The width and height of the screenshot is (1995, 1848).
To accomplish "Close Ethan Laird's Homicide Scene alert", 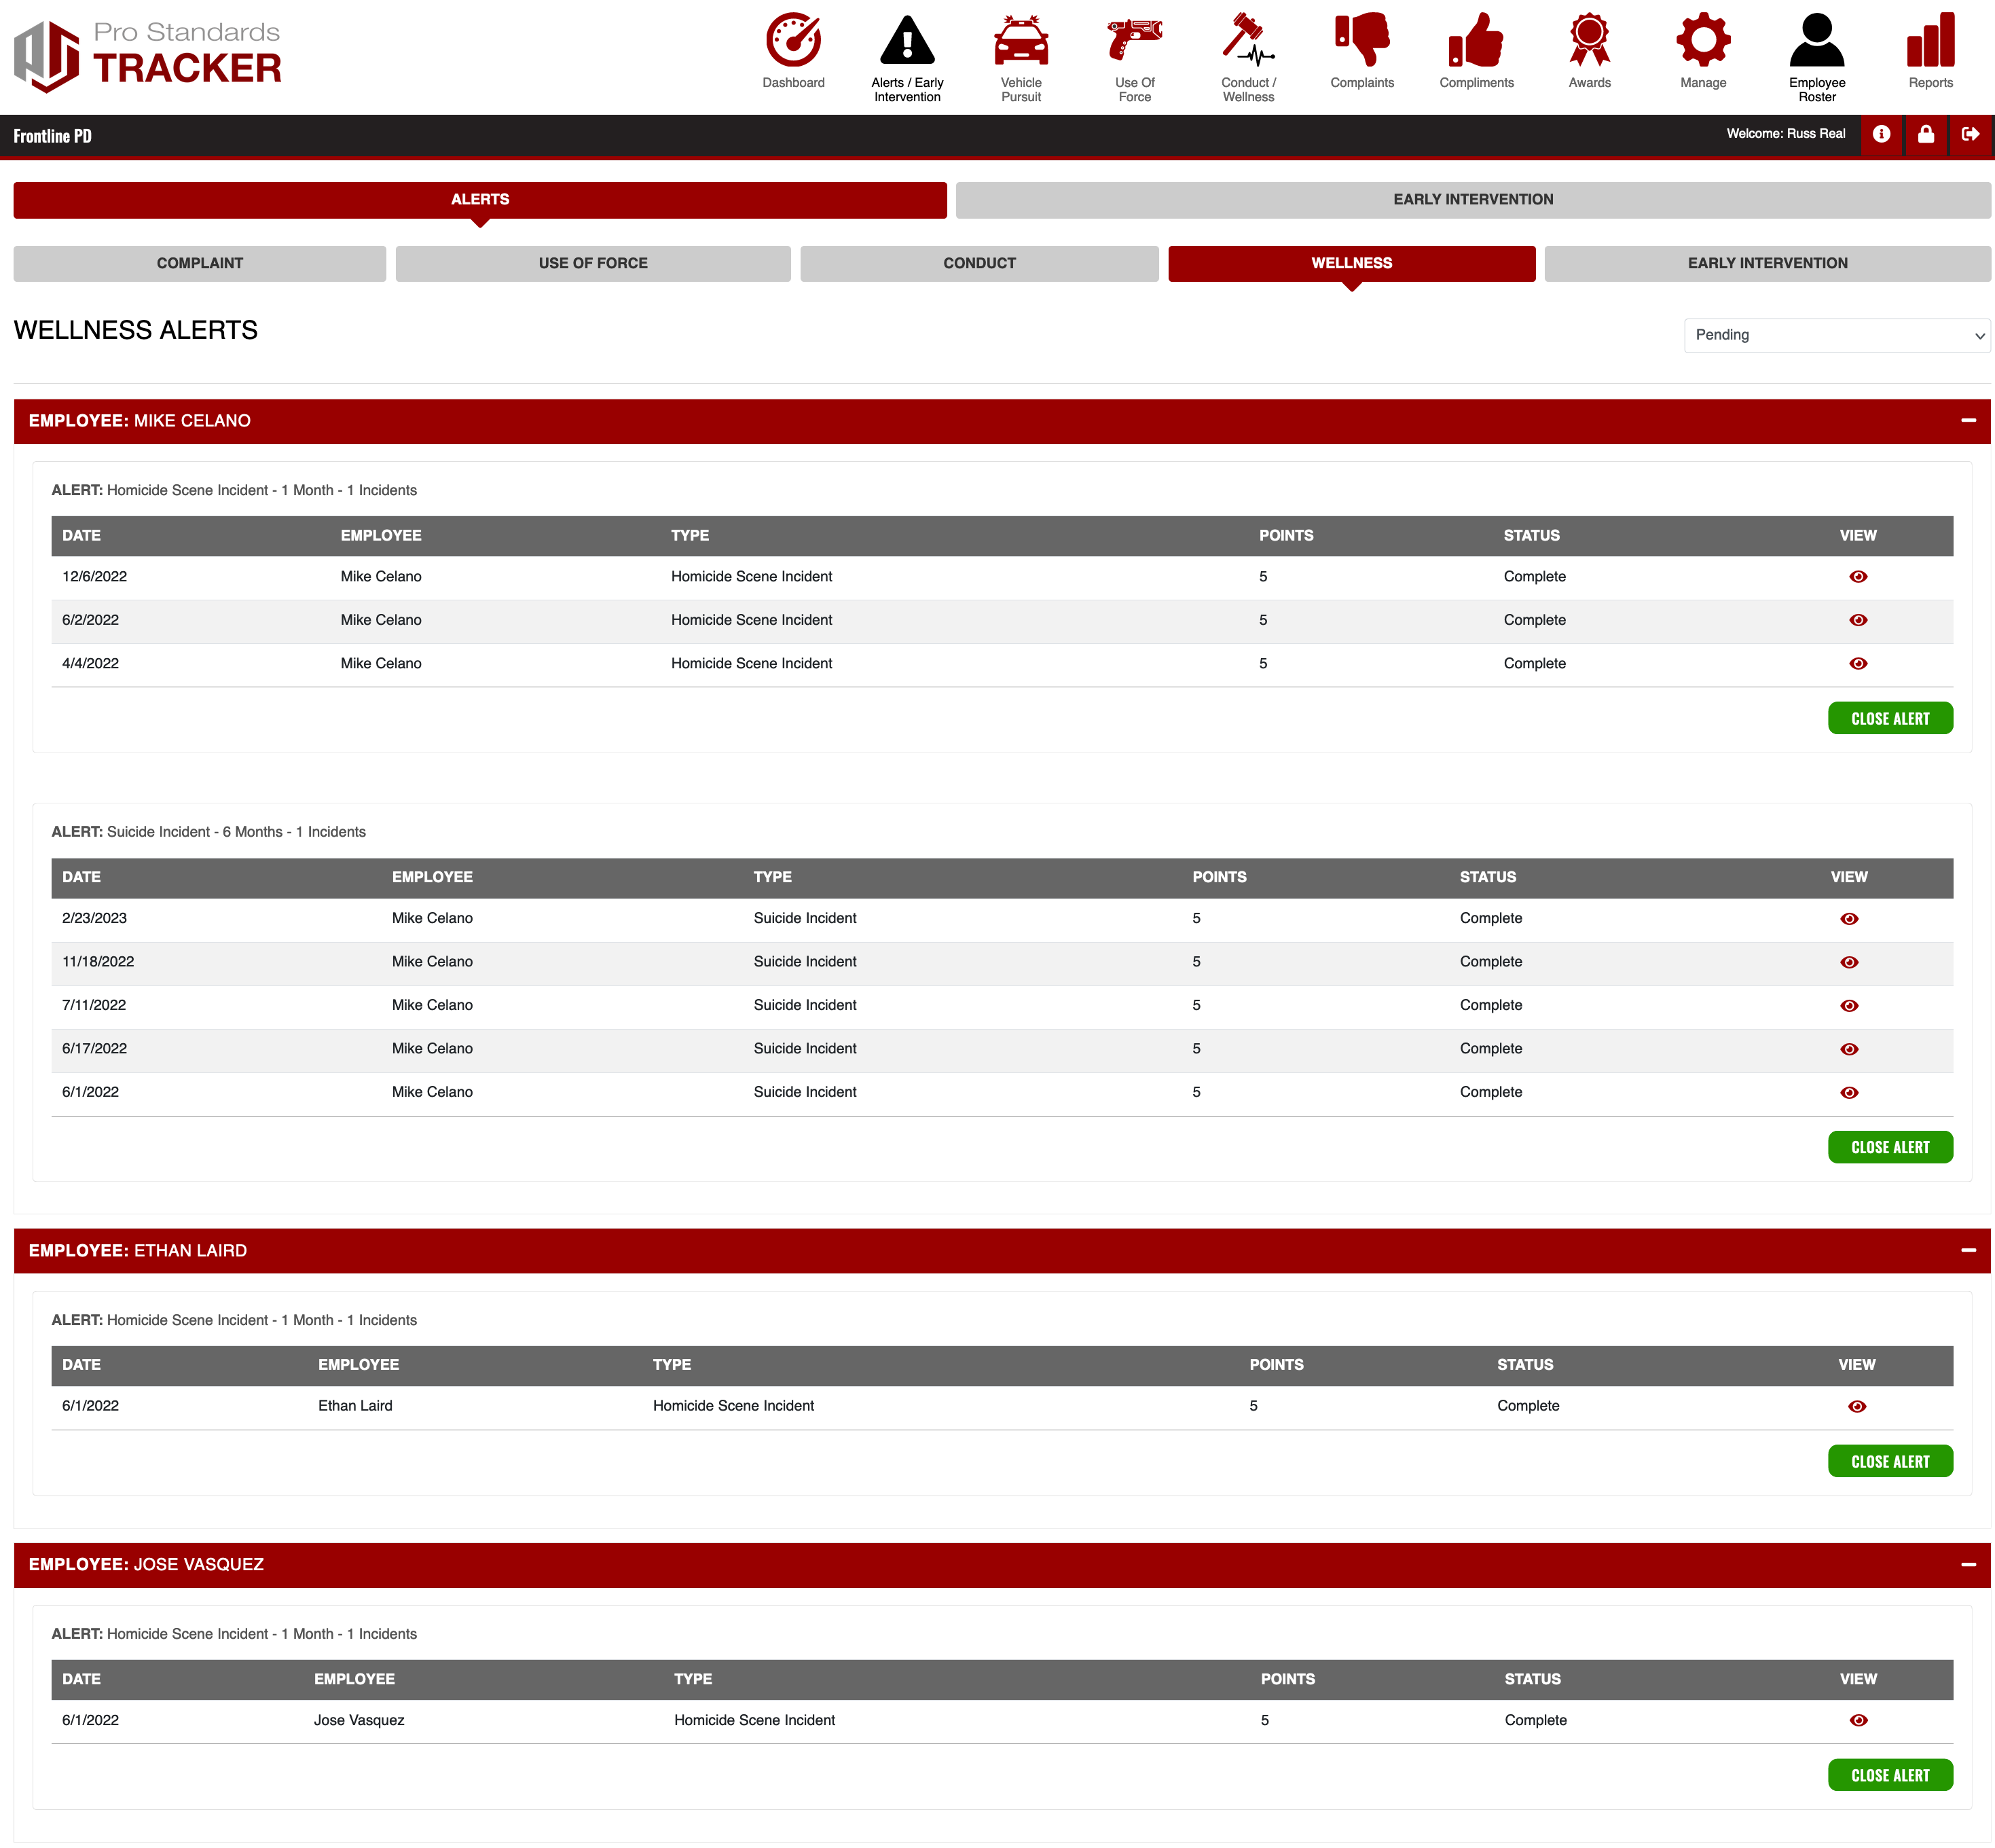I will pyautogui.click(x=1889, y=1462).
